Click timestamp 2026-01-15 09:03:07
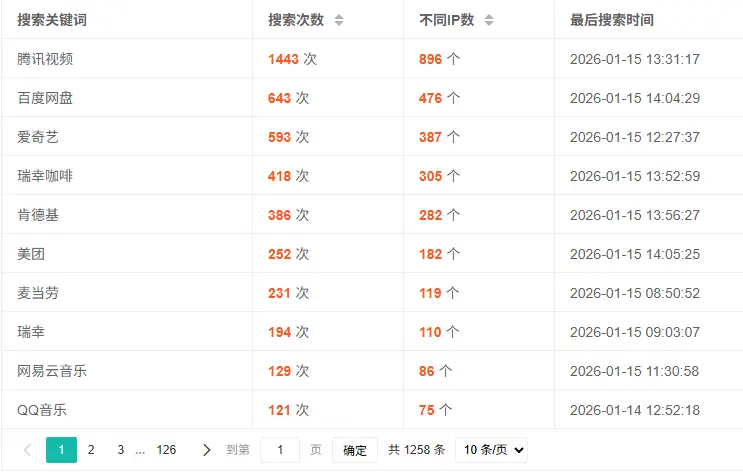This screenshot has height=473, width=743. (x=635, y=332)
